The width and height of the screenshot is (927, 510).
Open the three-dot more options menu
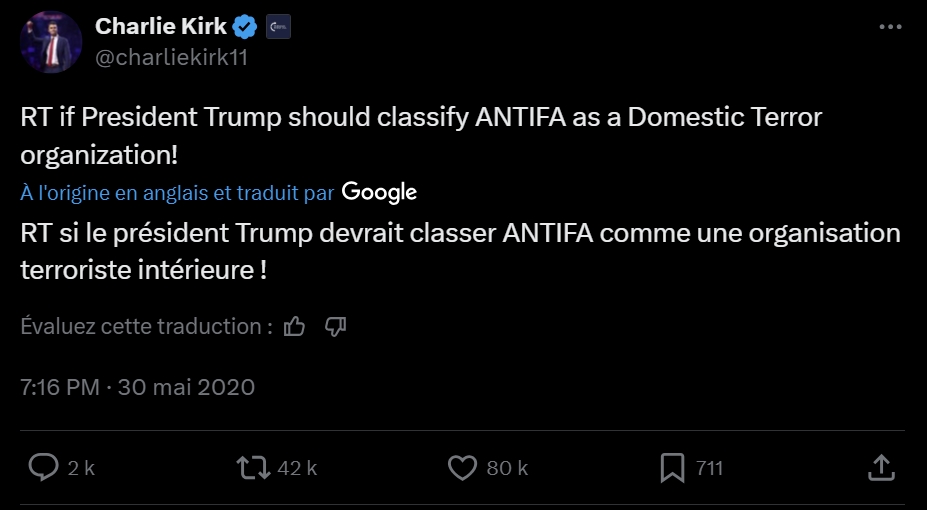889,28
